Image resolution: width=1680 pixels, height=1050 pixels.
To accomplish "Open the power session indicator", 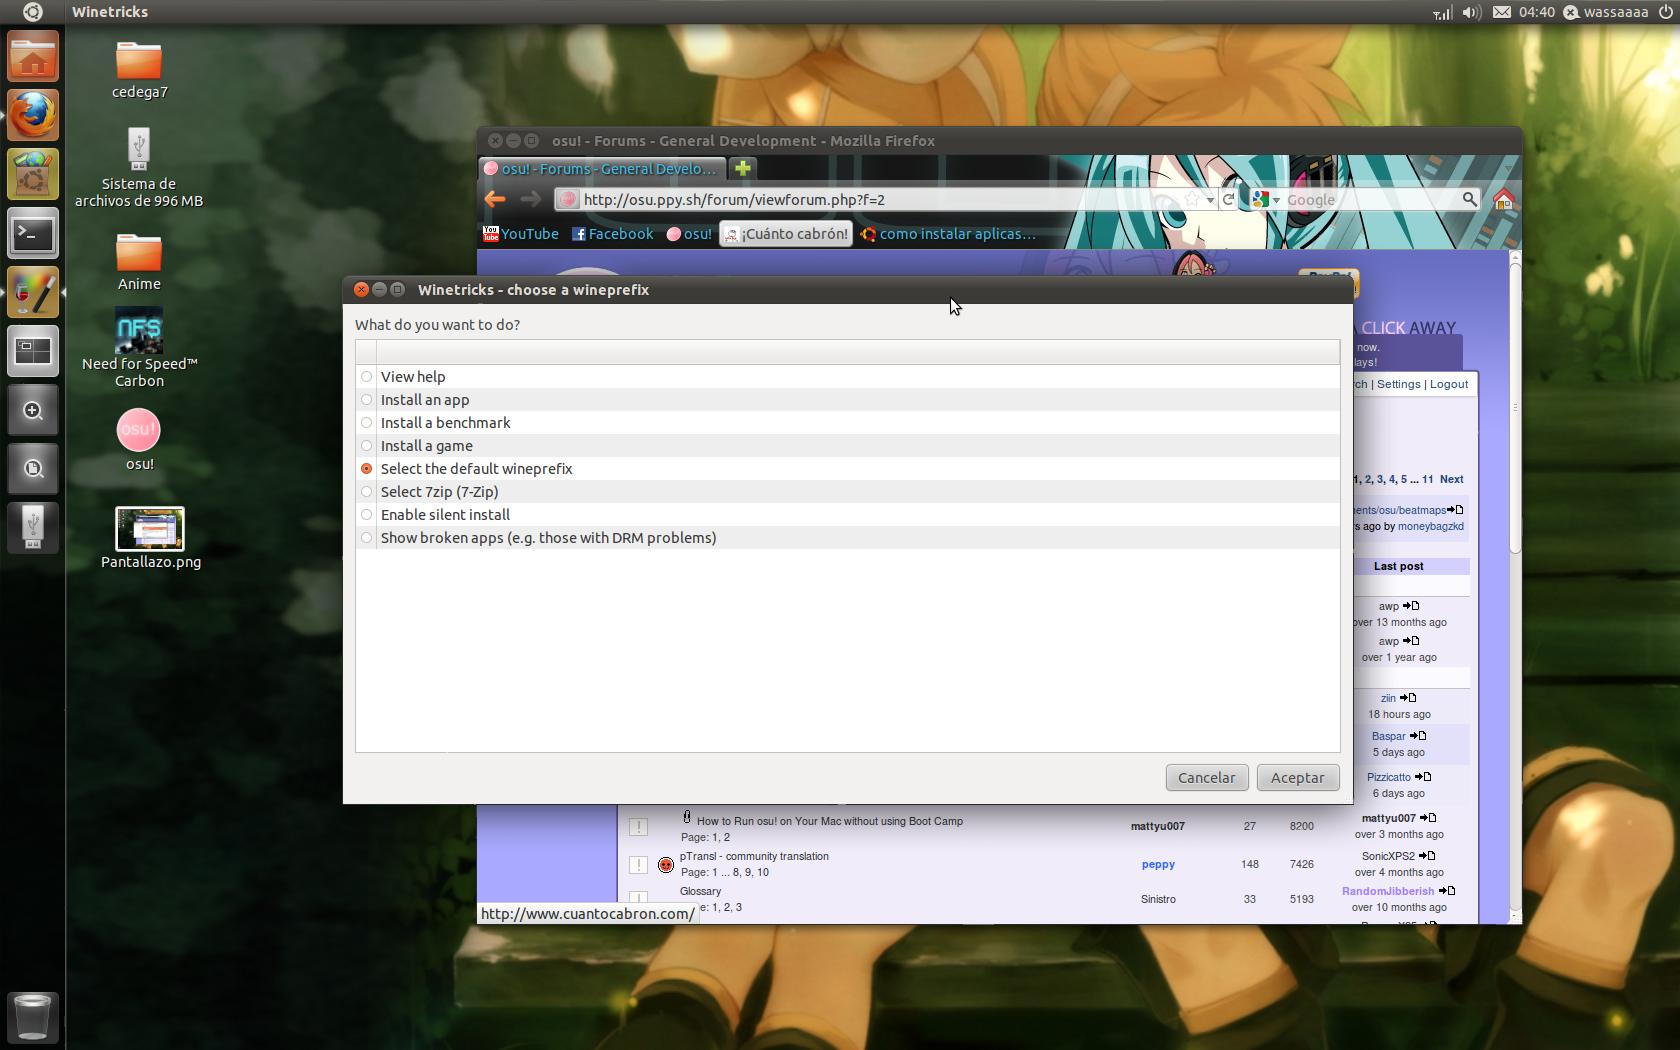I will click(x=1665, y=12).
